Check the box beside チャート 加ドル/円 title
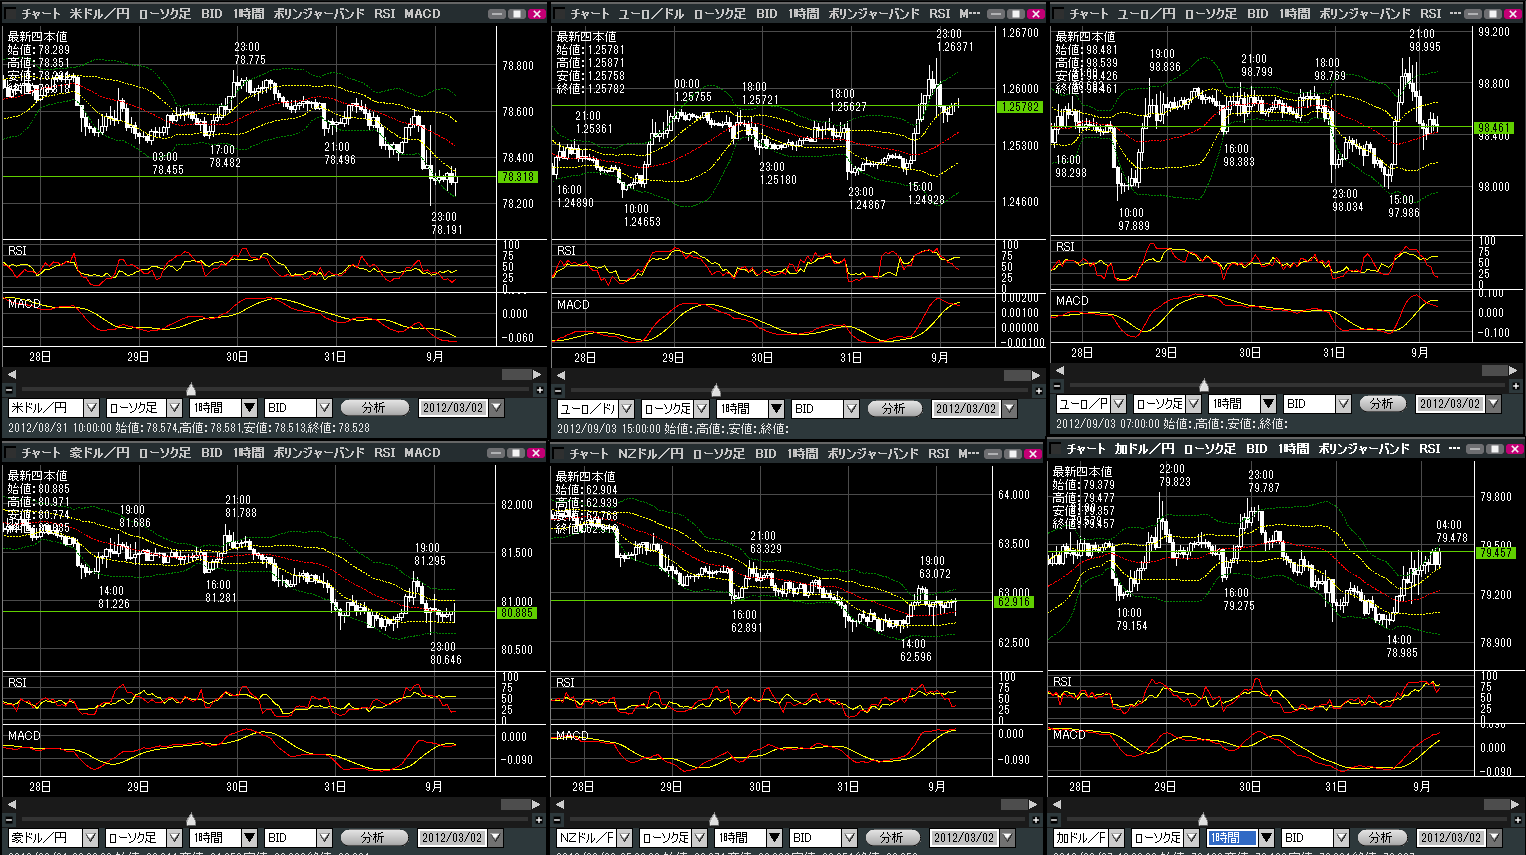The height and width of the screenshot is (855, 1526). tap(1056, 449)
